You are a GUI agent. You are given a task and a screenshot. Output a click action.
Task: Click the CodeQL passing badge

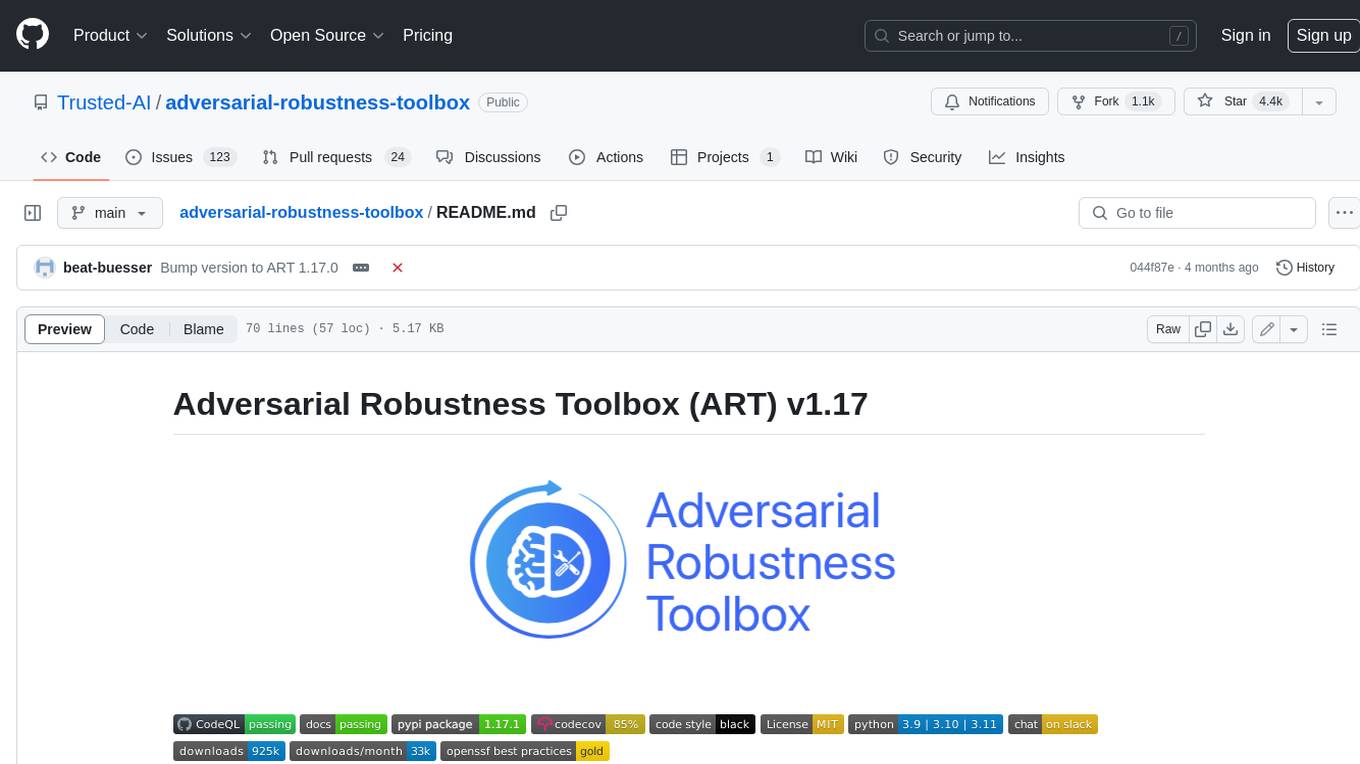[235, 724]
